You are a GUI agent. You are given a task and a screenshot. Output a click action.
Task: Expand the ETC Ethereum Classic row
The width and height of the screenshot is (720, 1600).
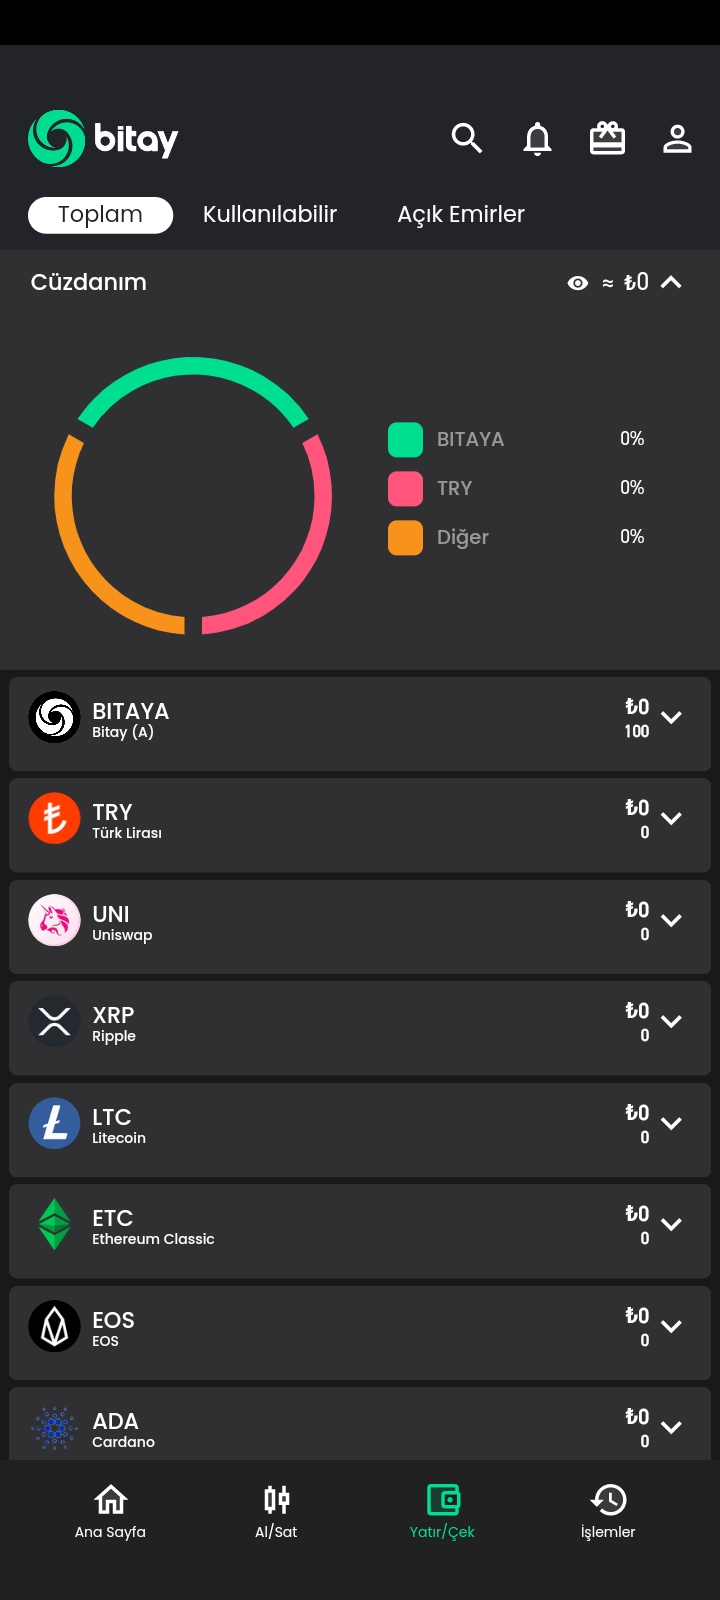(x=360, y=1231)
